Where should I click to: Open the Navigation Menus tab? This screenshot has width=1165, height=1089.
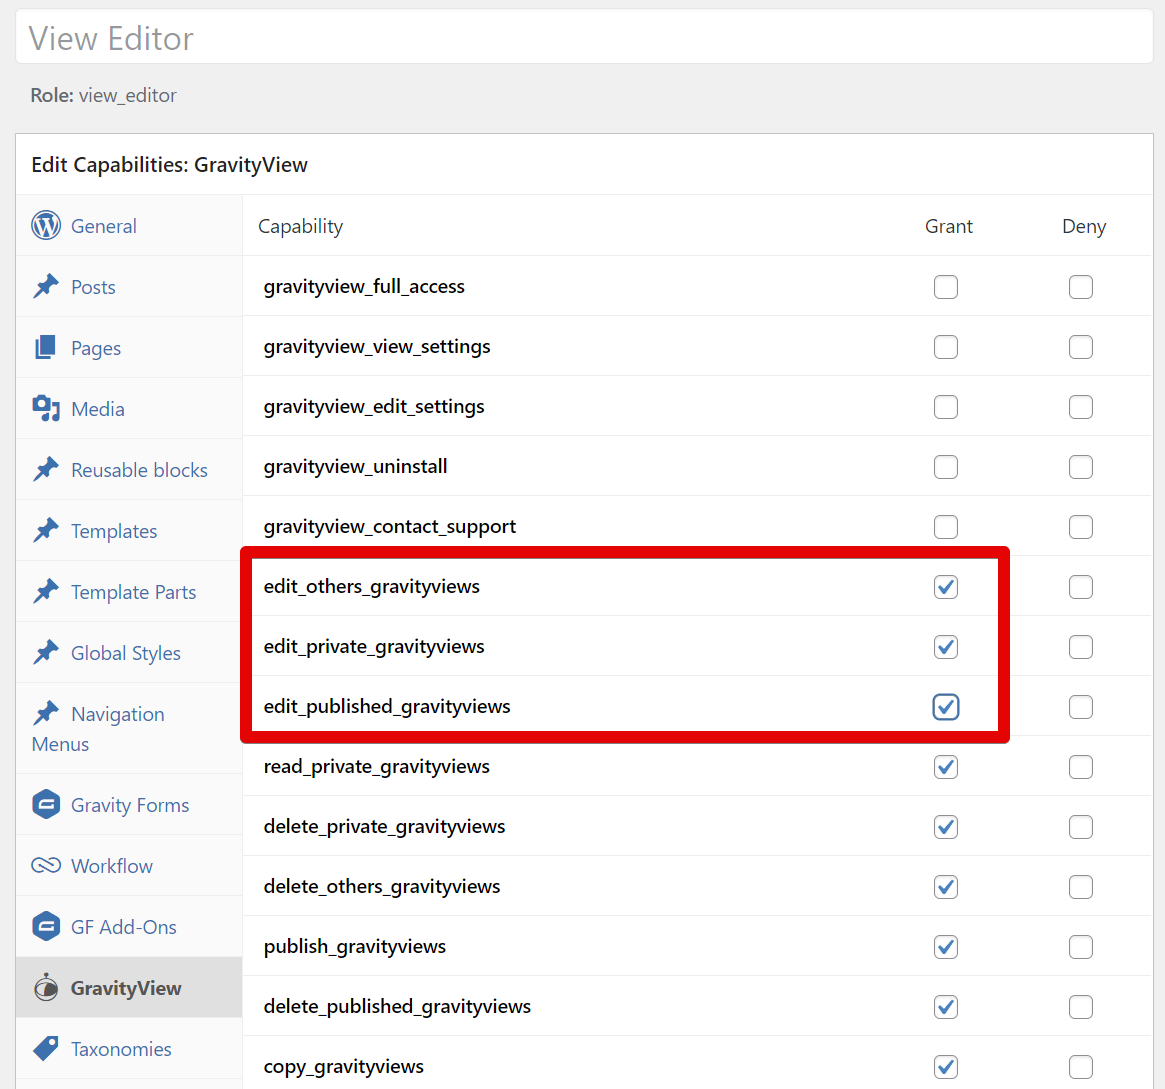pyautogui.click(x=117, y=715)
